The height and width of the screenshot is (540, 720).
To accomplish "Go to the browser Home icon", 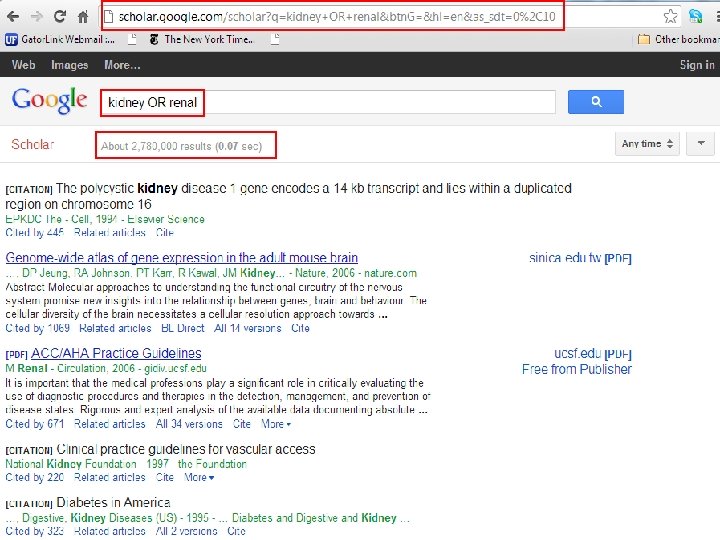I will [83, 17].
